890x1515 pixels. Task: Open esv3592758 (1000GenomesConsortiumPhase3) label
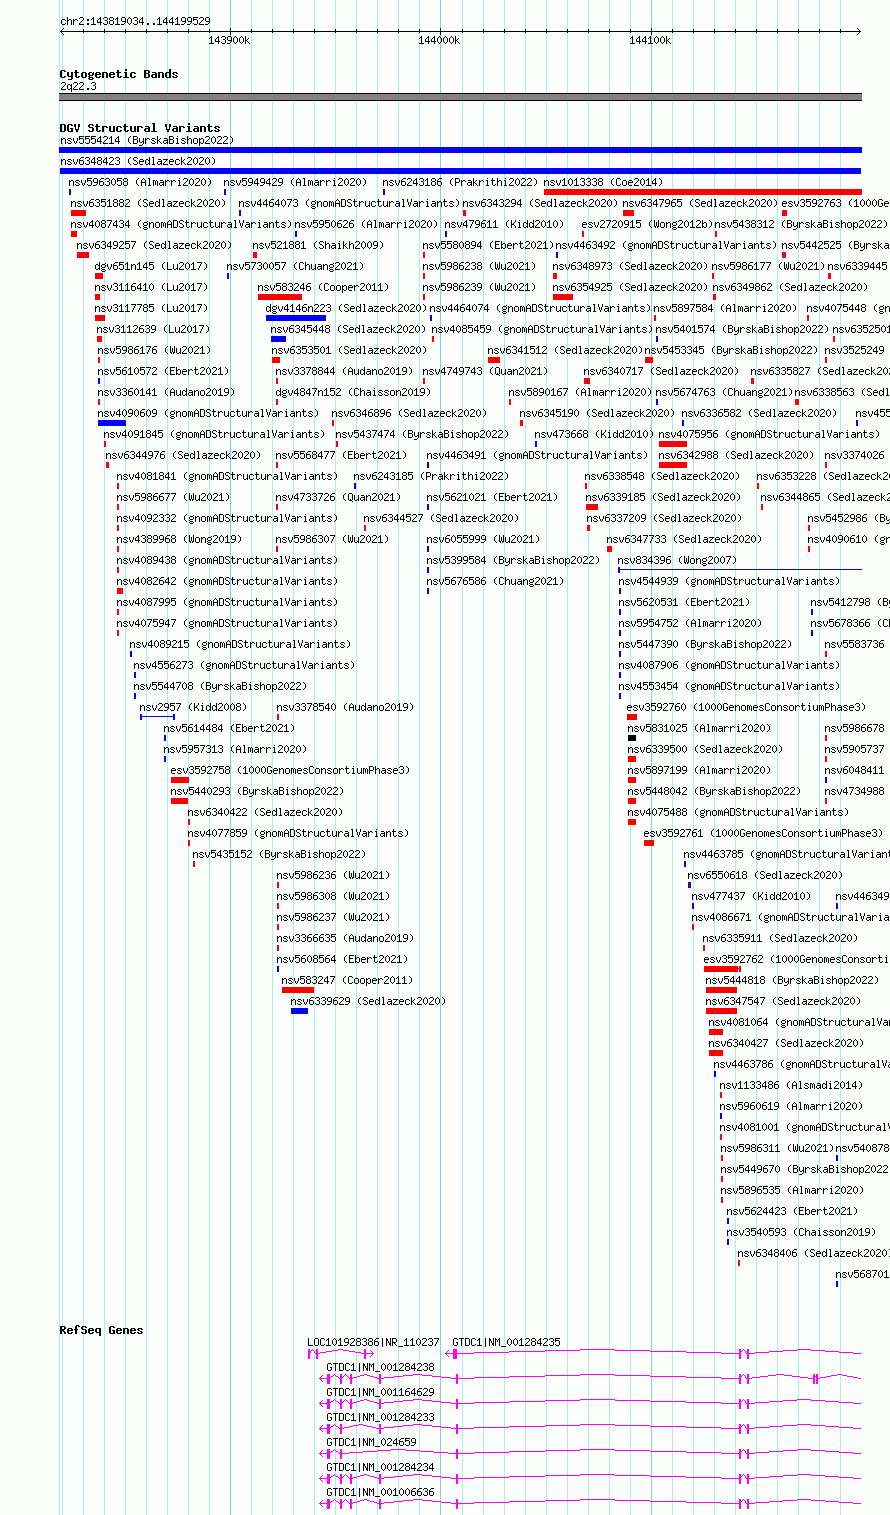click(290, 770)
